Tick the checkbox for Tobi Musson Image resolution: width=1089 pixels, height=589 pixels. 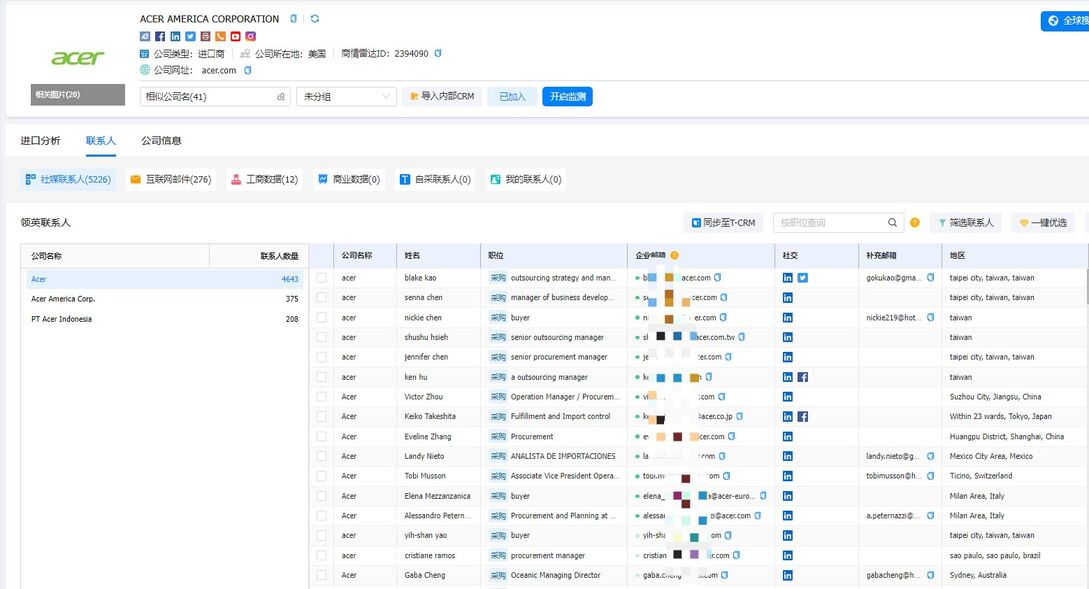point(322,476)
